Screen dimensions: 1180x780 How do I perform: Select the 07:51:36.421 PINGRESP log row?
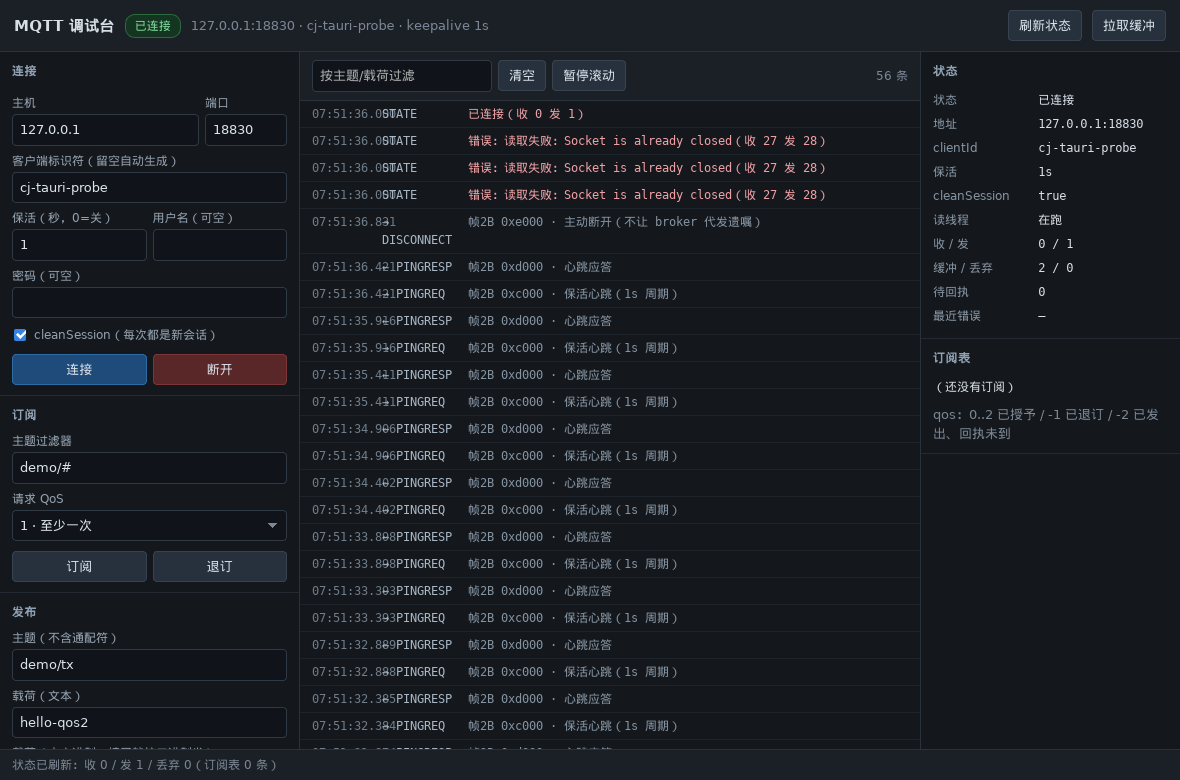[x=610, y=267]
